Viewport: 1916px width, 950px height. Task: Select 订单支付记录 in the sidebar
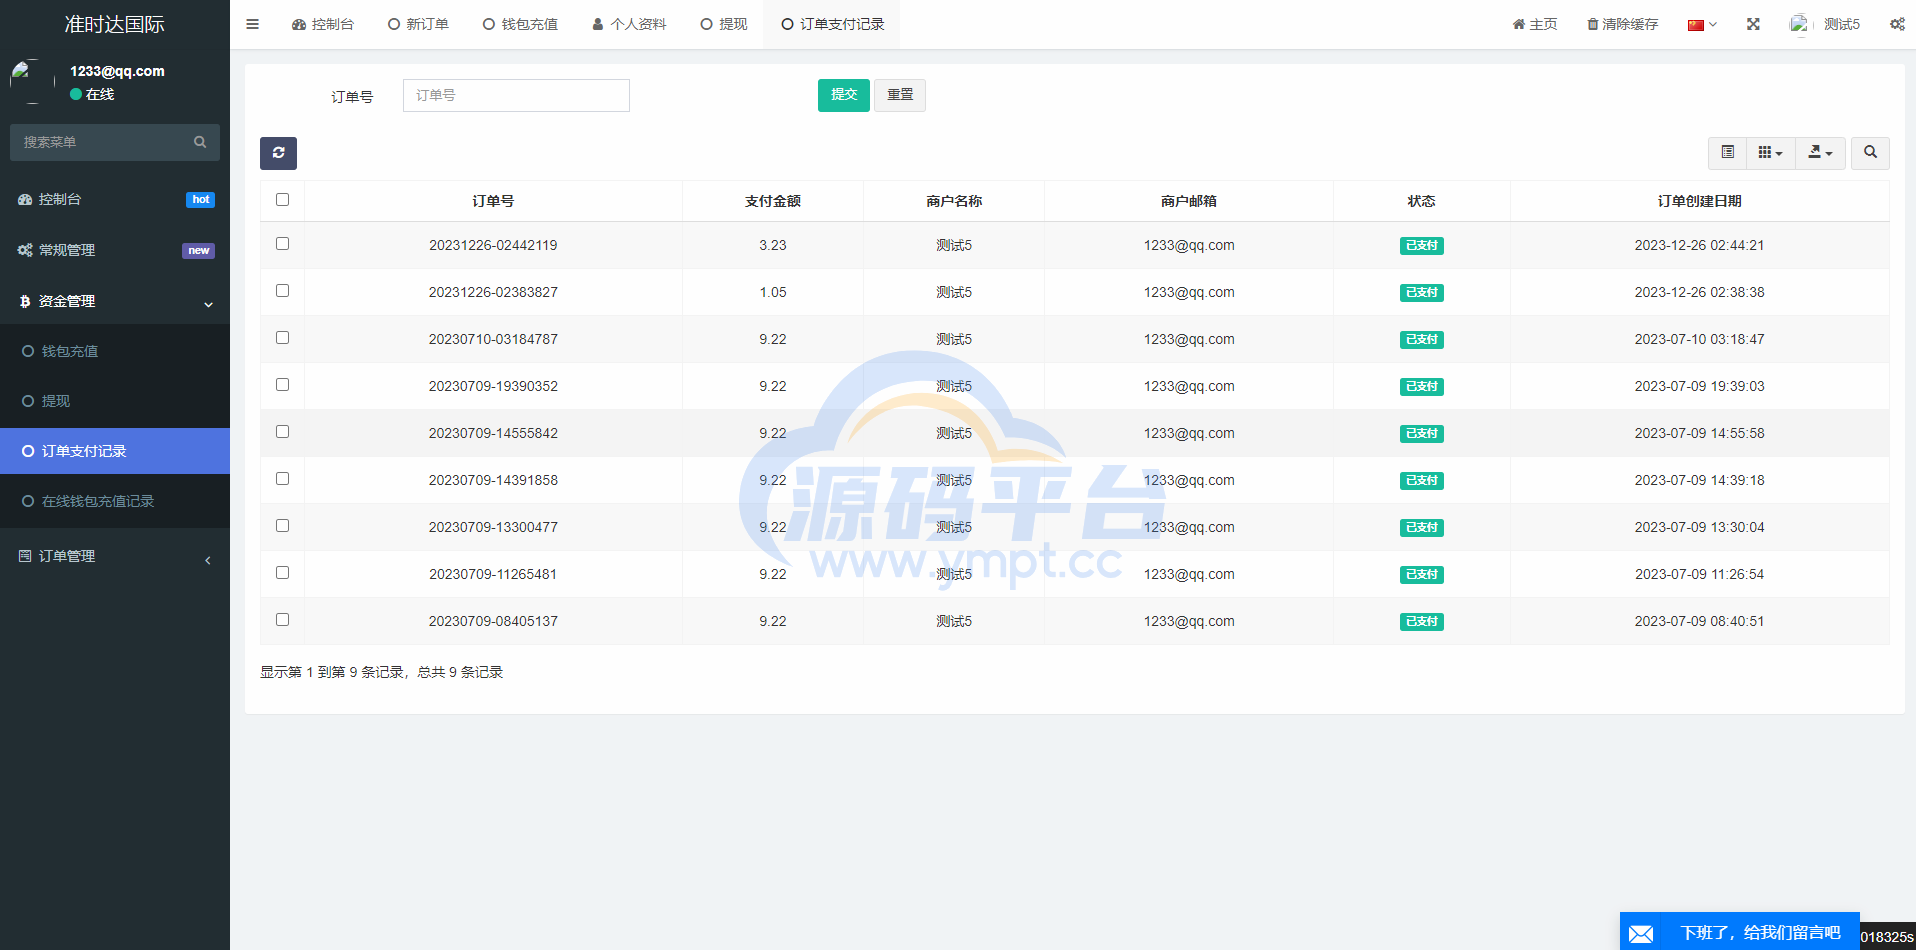pos(115,451)
